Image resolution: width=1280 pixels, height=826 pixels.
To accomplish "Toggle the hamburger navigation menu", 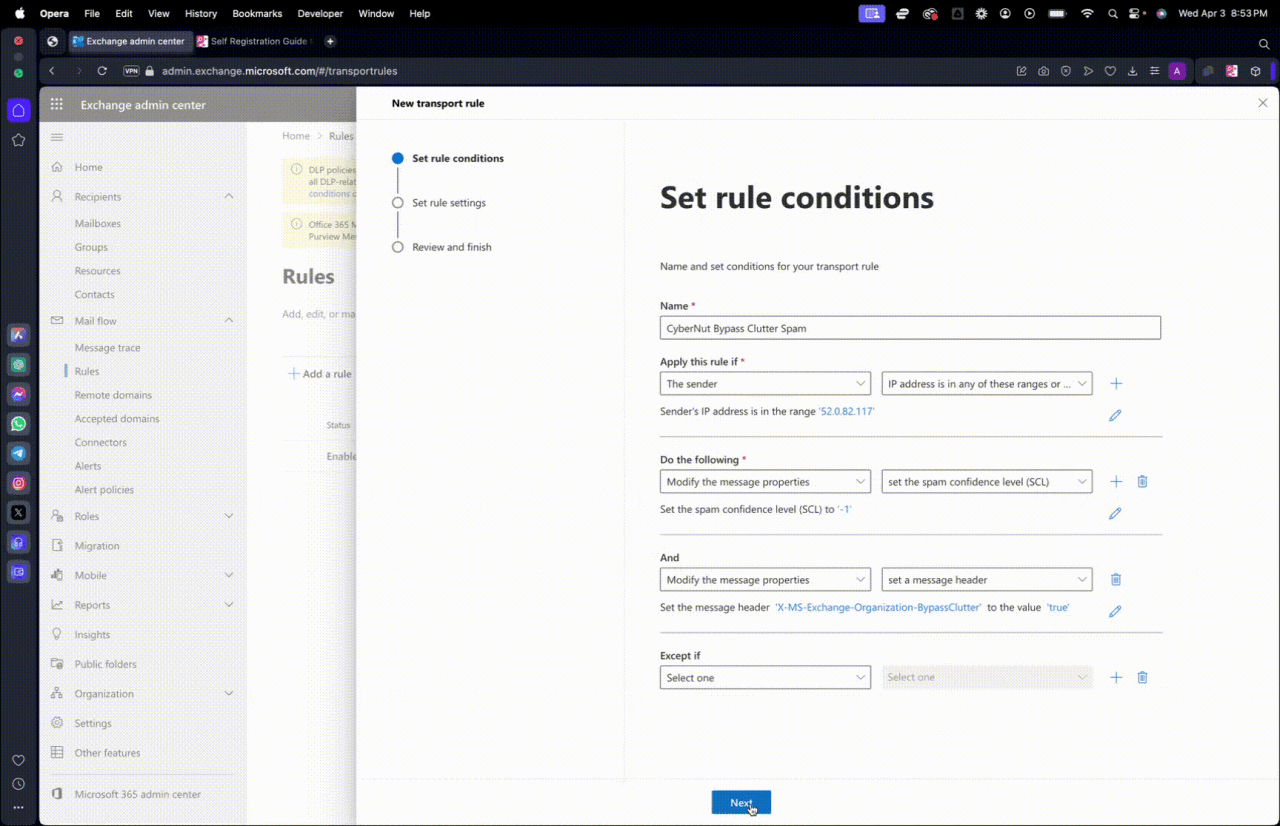I will (x=57, y=137).
